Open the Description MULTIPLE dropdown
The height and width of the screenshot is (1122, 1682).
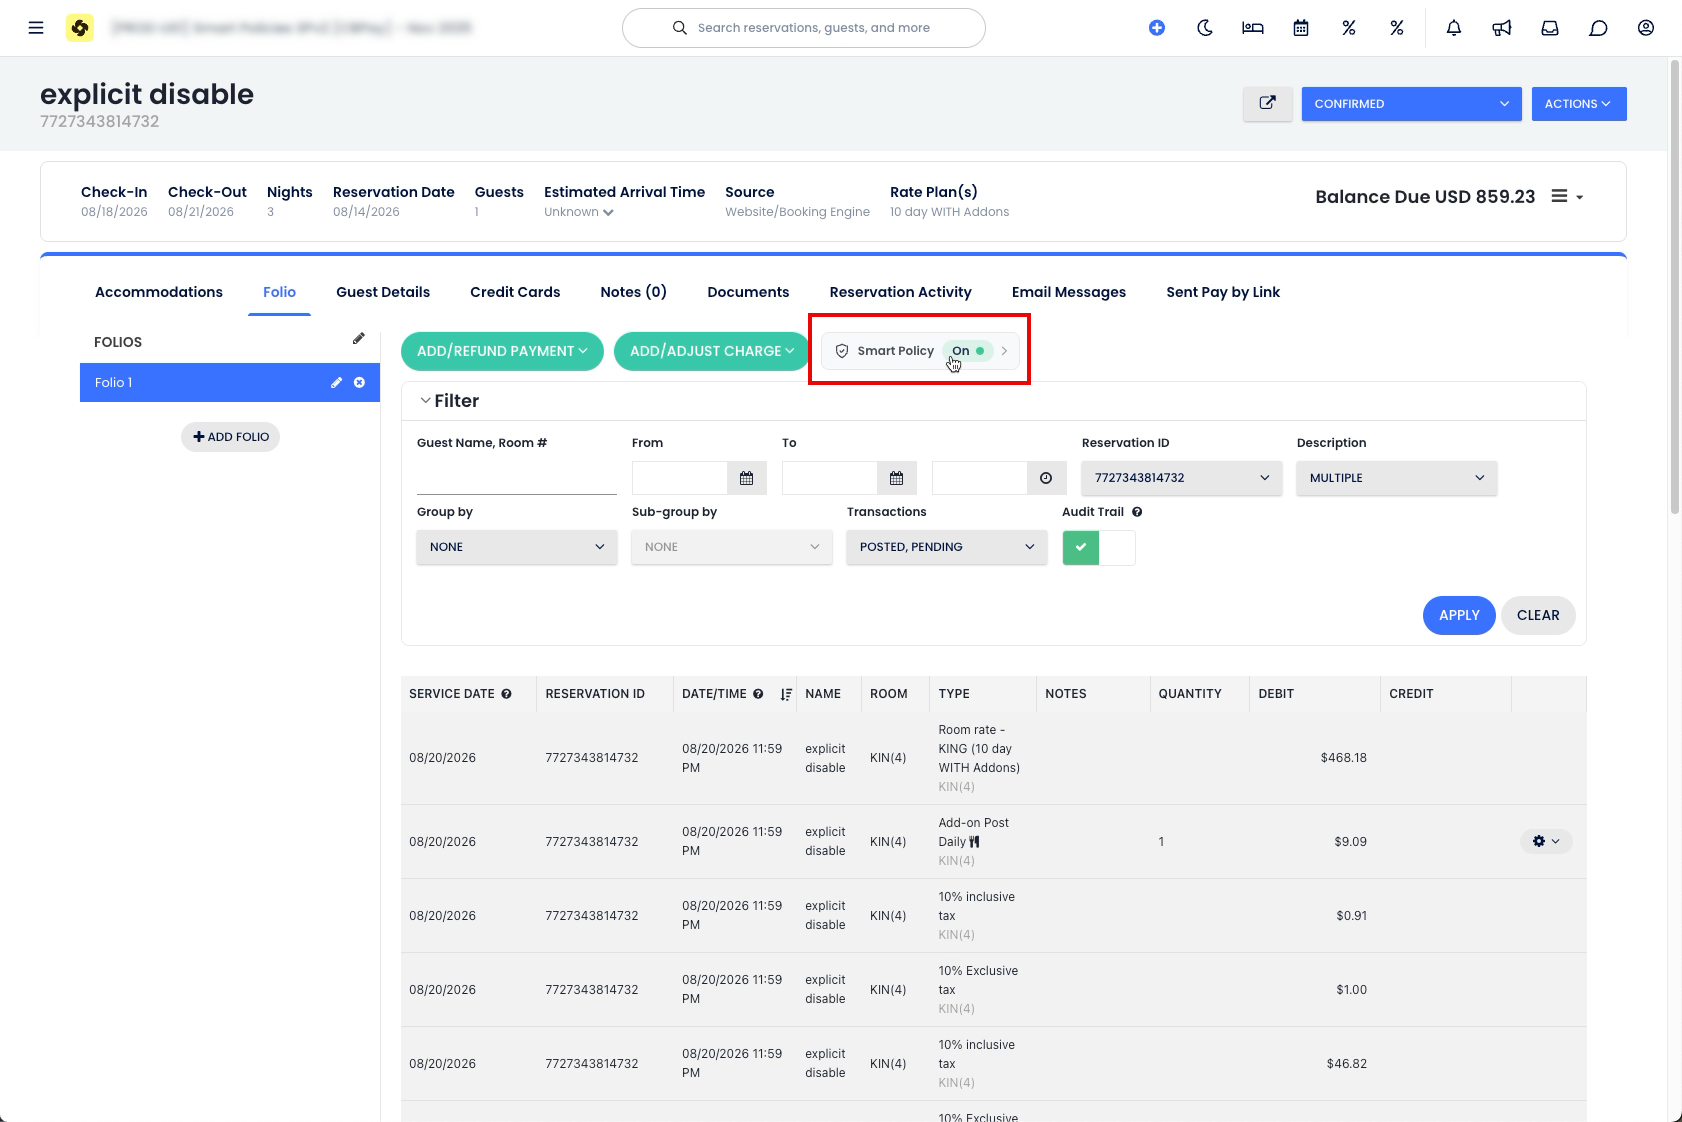(x=1397, y=478)
